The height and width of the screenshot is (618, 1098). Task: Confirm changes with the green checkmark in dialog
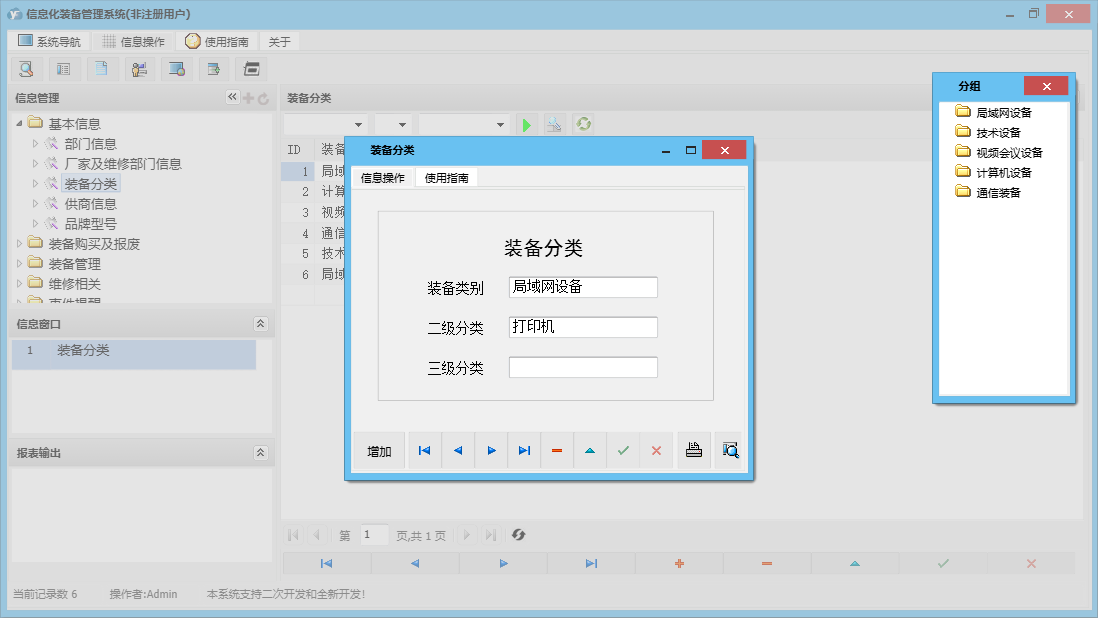(x=623, y=450)
